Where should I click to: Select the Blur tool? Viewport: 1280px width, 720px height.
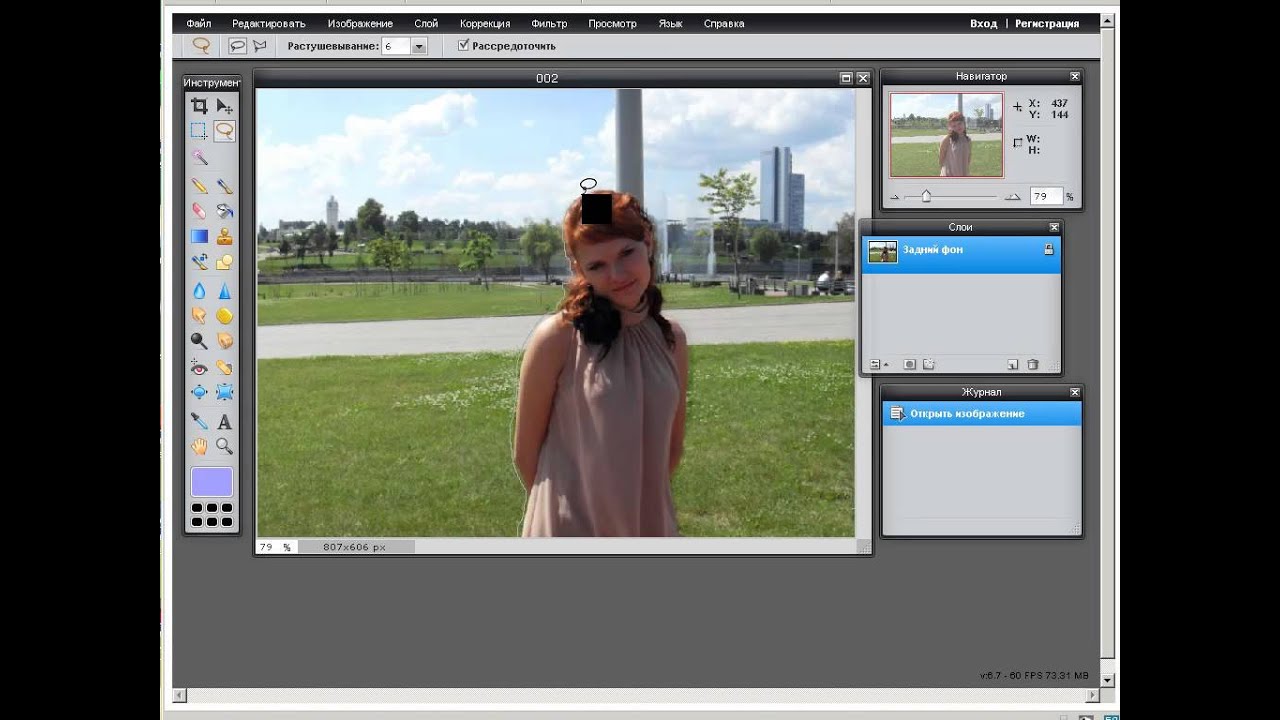[x=199, y=291]
